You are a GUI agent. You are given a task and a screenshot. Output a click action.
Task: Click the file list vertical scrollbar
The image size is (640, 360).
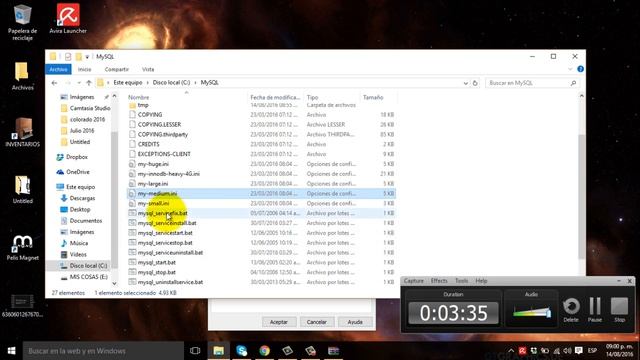pos(581,196)
